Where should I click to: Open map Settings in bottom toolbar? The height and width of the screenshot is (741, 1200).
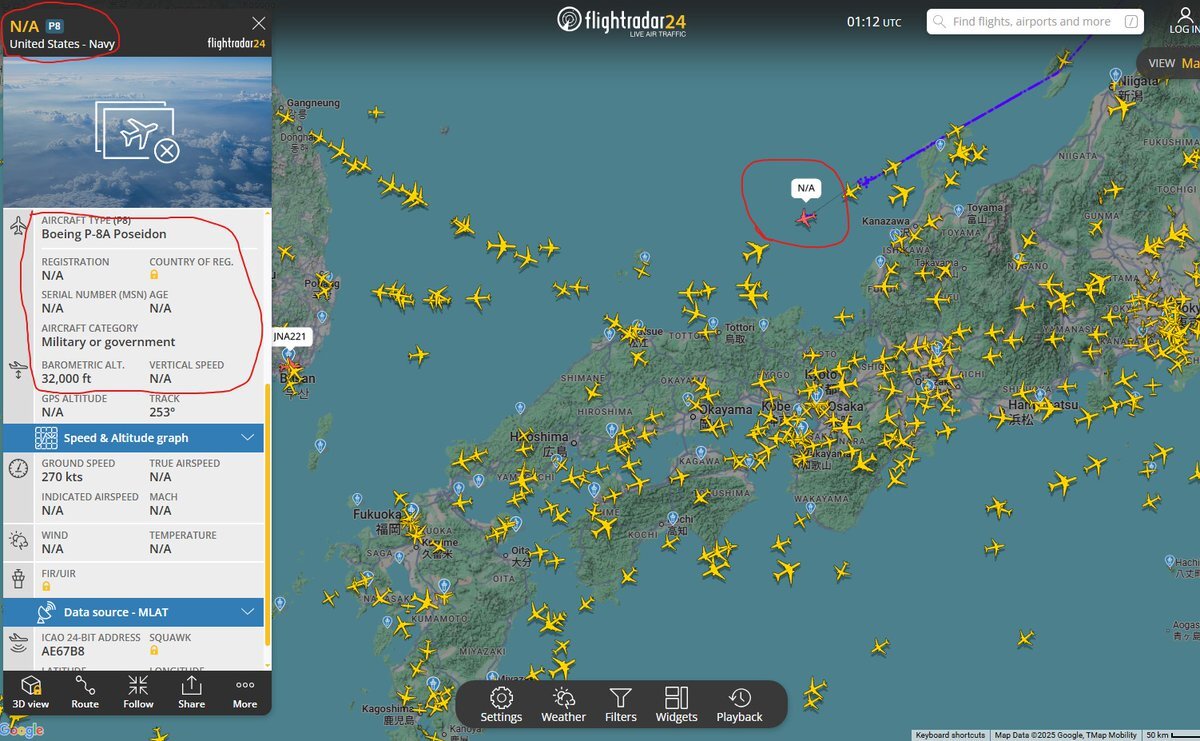pos(501,704)
